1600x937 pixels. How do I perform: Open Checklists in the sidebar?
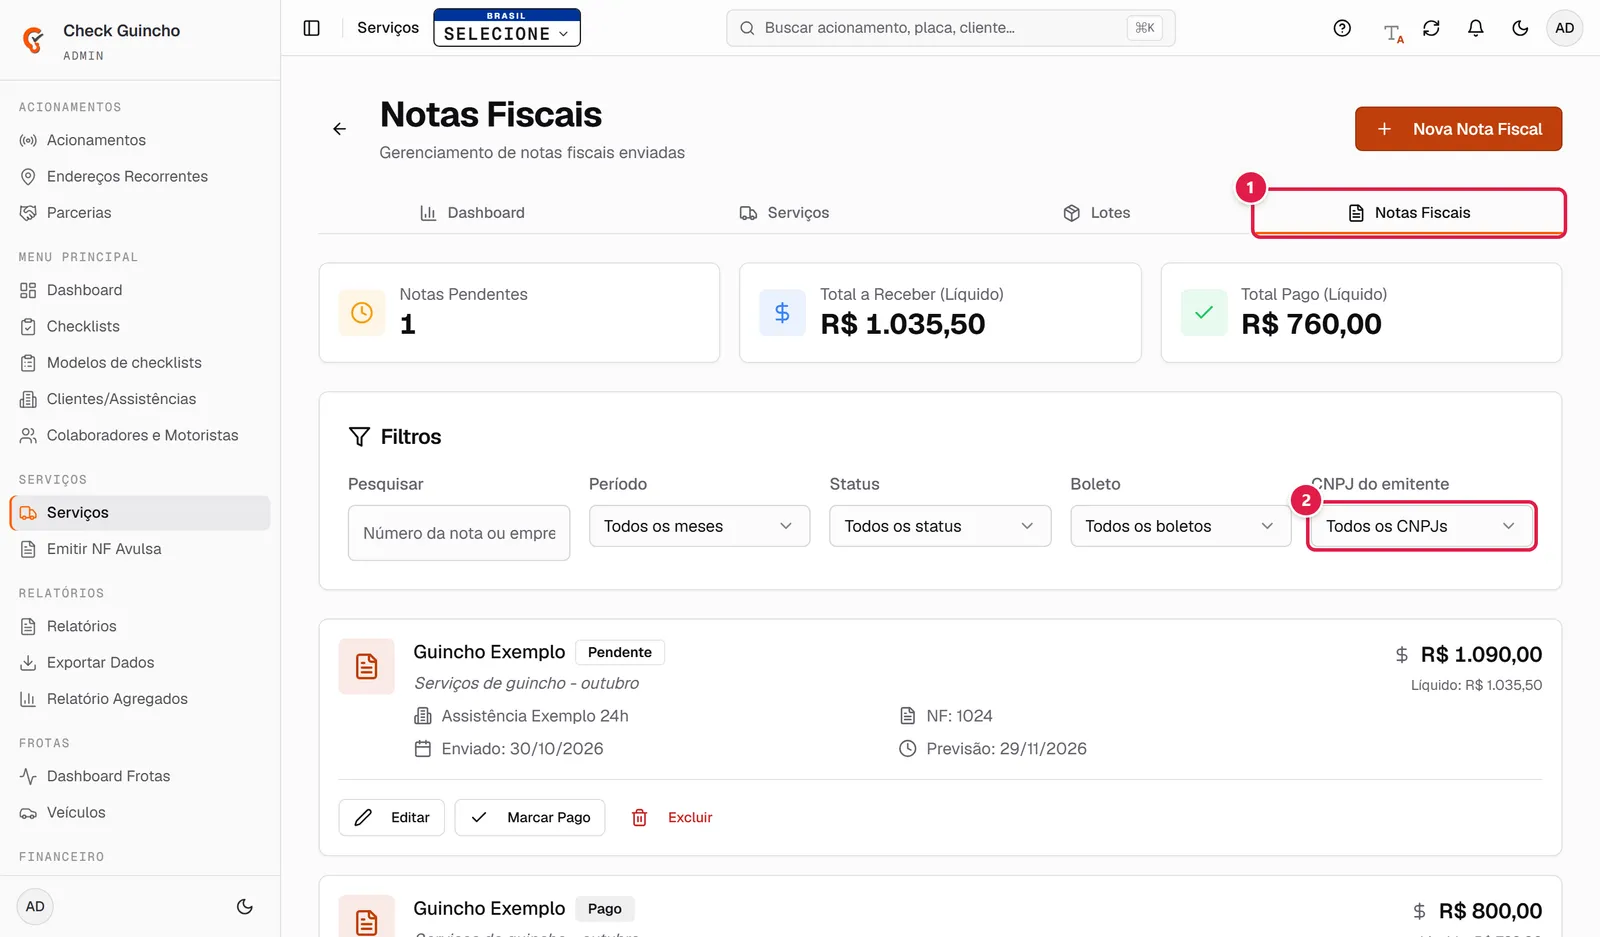click(x=140, y=326)
